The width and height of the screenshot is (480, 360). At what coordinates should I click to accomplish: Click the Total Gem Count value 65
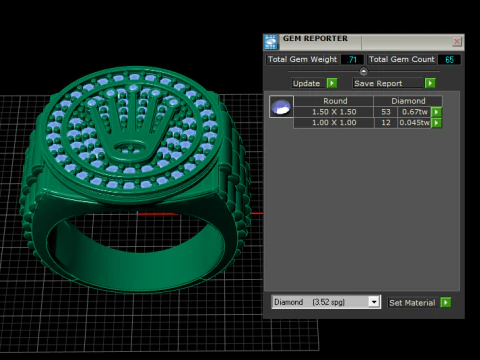[449, 60]
